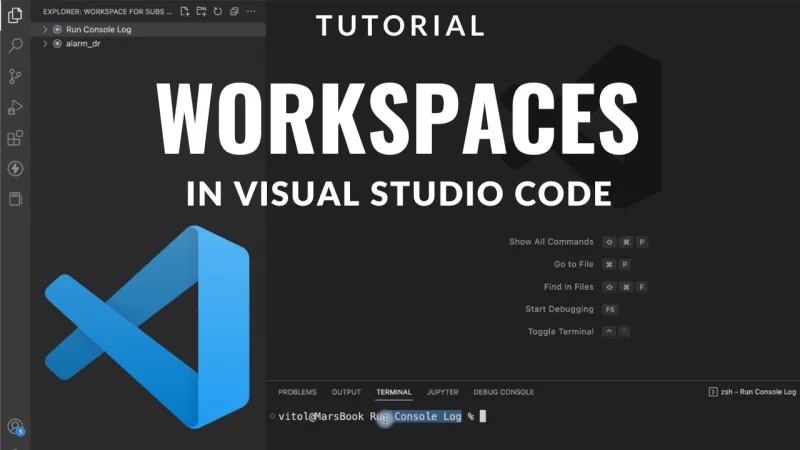
Task: Switch to the Jupyter panel tab
Action: [x=442, y=392]
